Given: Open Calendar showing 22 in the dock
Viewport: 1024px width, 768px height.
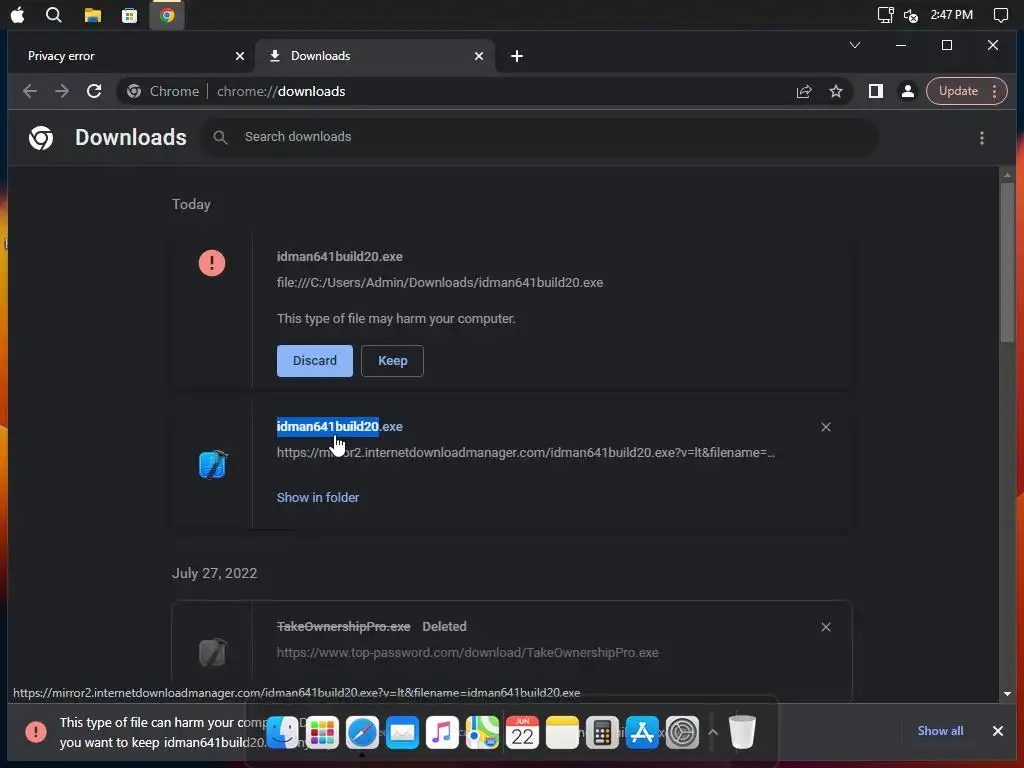Looking at the screenshot, I should (522, 732).
